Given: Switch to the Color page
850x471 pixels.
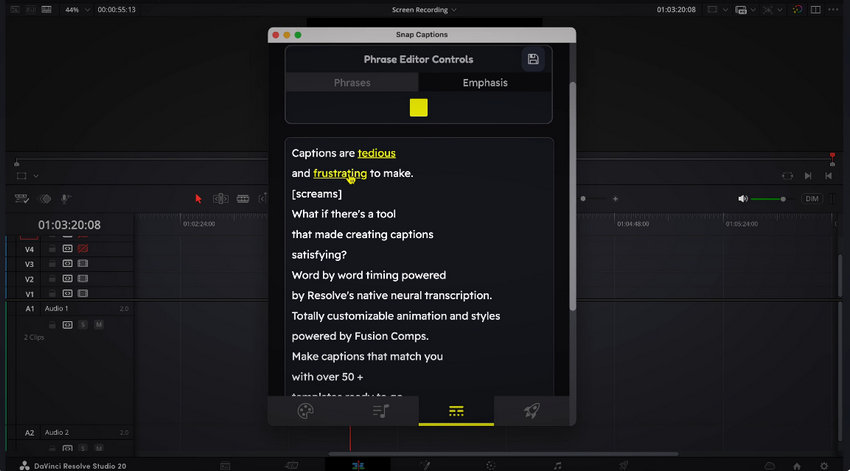Looking at the screenshot, I should tap(491, 466).
